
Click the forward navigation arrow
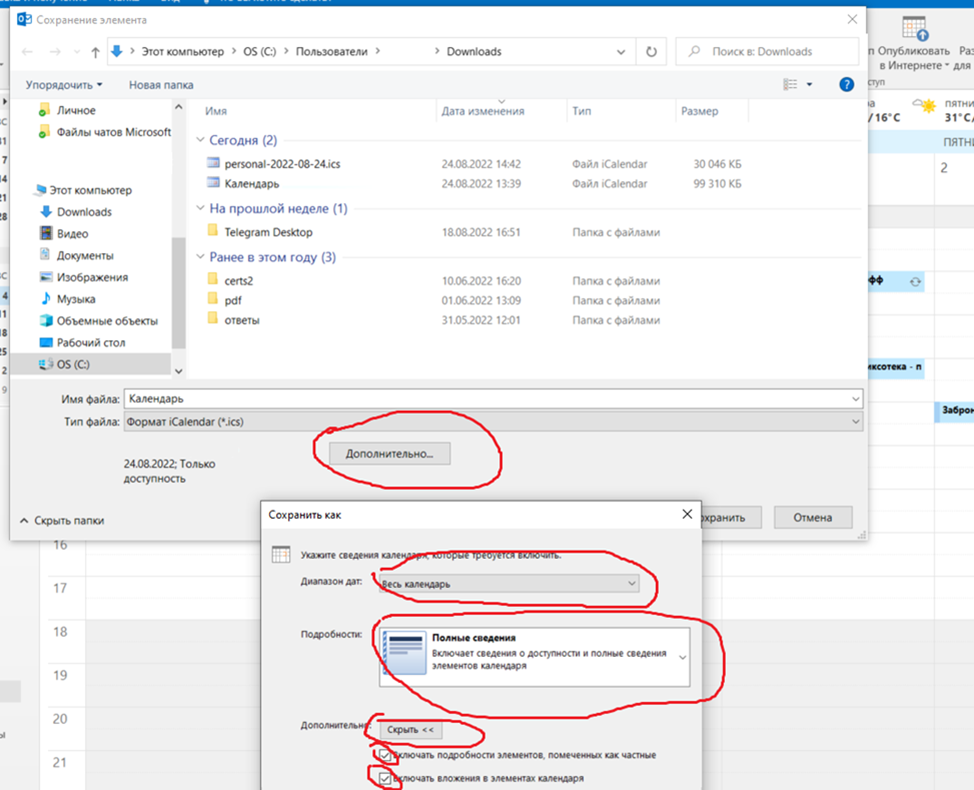[55, 52]
